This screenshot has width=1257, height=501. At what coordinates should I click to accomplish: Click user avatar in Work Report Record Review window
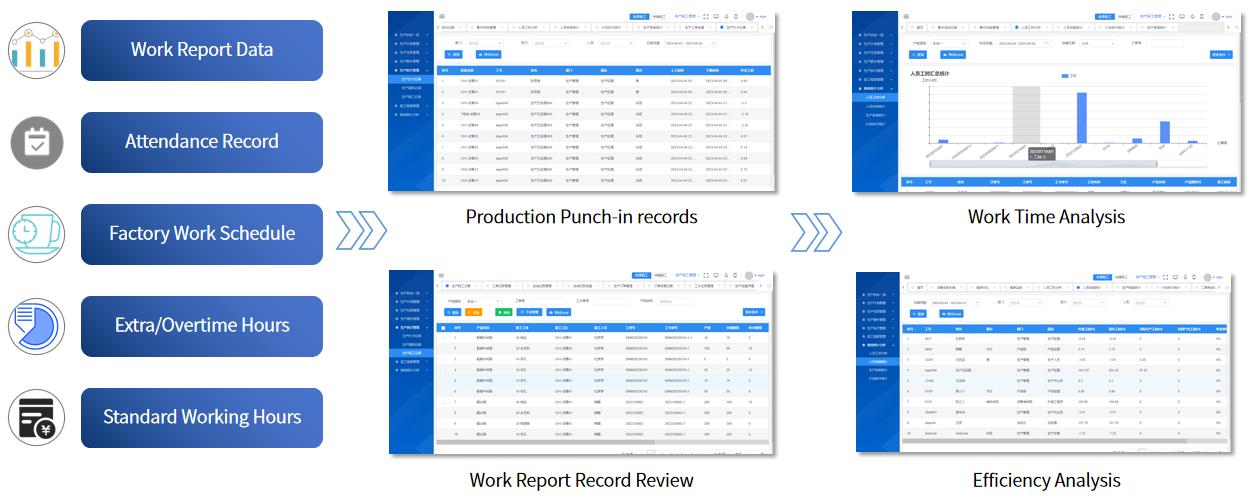[749, 275]
